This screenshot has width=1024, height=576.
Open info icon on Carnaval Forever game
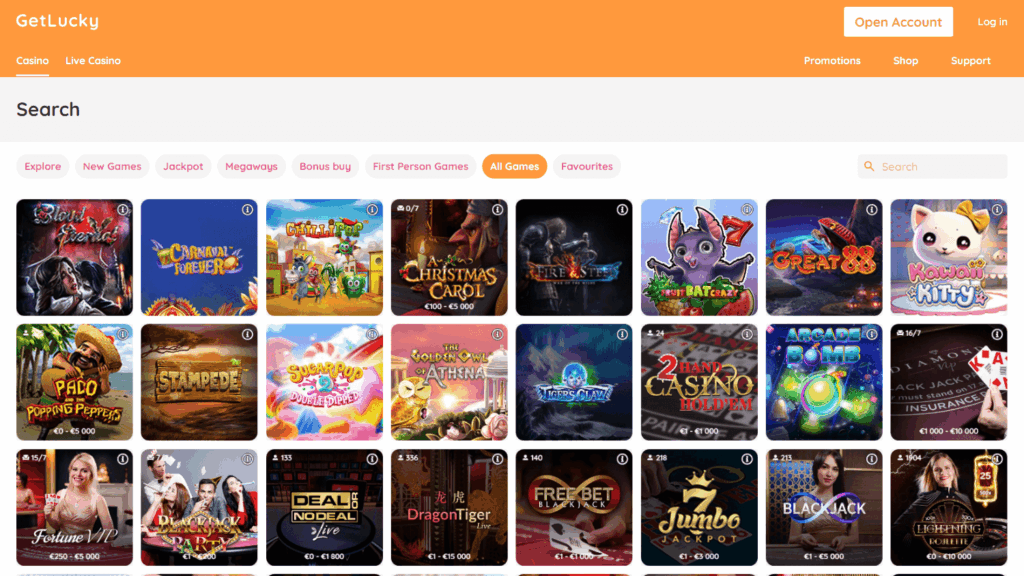point(248,210)
